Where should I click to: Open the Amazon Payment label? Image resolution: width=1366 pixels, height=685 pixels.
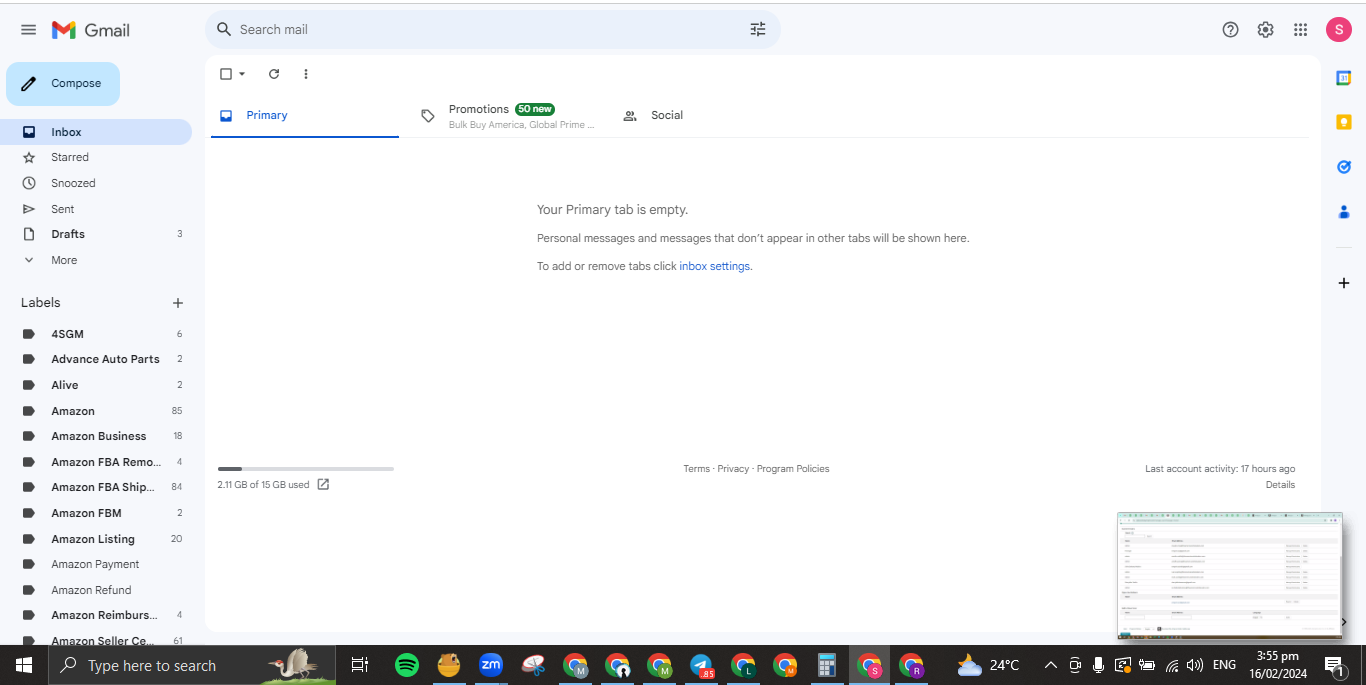coord(96,564)
